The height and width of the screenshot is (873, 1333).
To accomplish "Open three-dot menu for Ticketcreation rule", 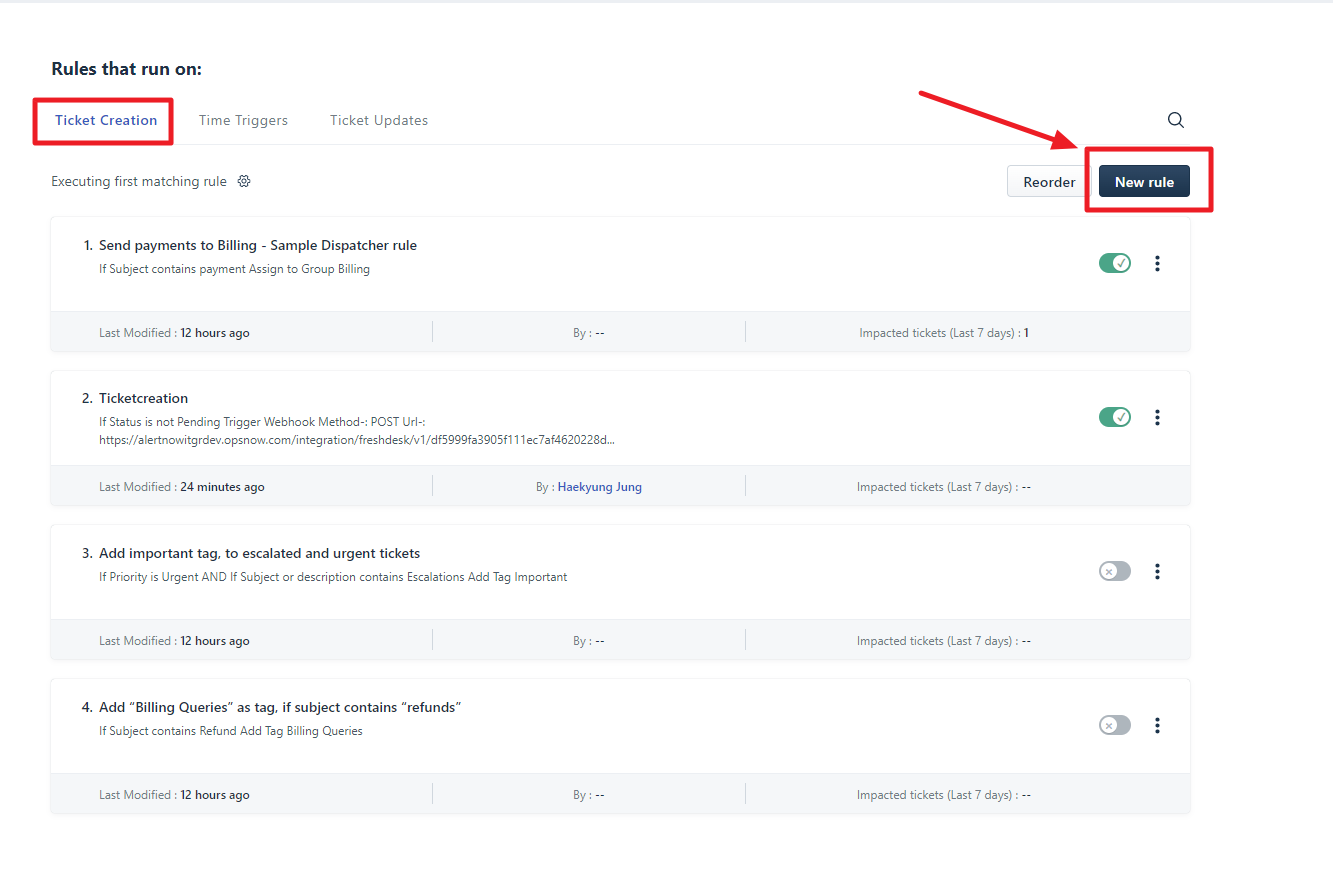I will (x=1157, y=417).
